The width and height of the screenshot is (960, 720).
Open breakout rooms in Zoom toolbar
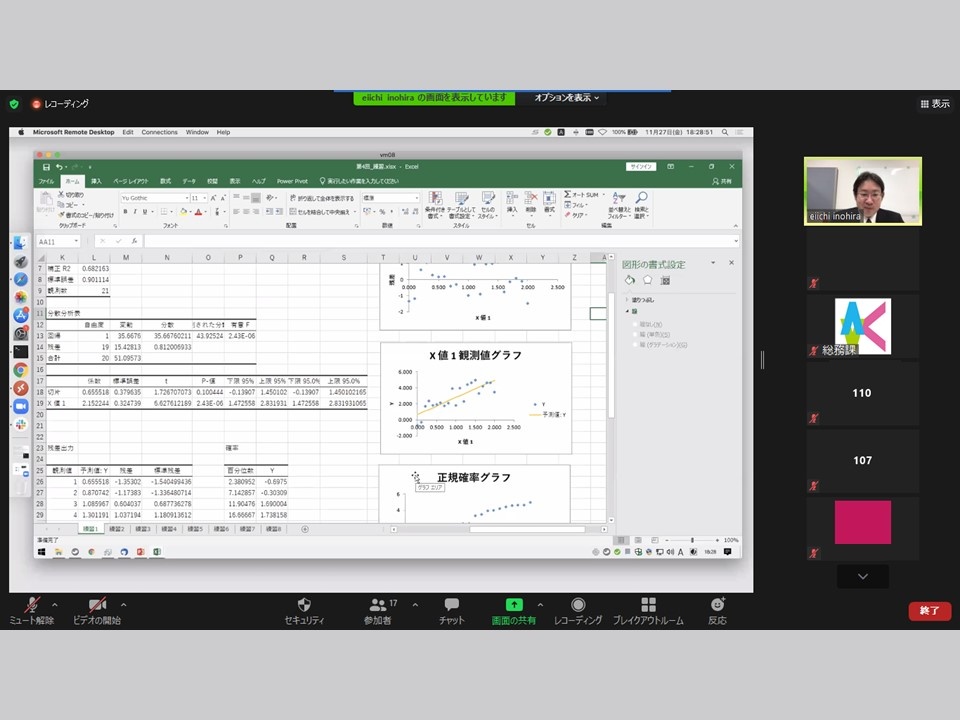648,610
